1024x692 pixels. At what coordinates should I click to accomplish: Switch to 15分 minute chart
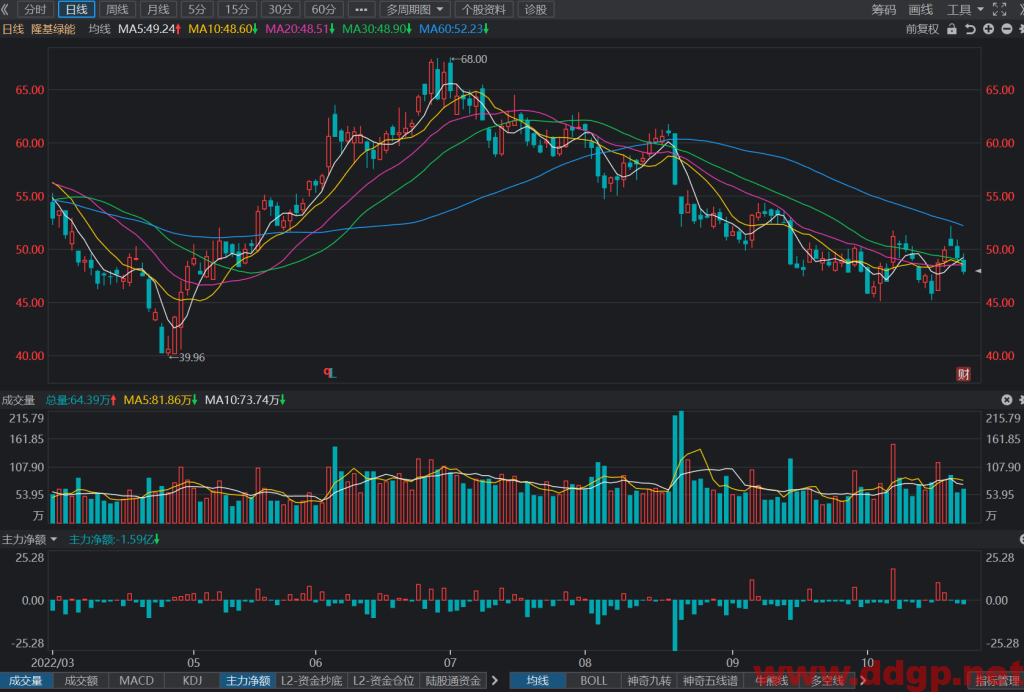(x=237, y=9)
